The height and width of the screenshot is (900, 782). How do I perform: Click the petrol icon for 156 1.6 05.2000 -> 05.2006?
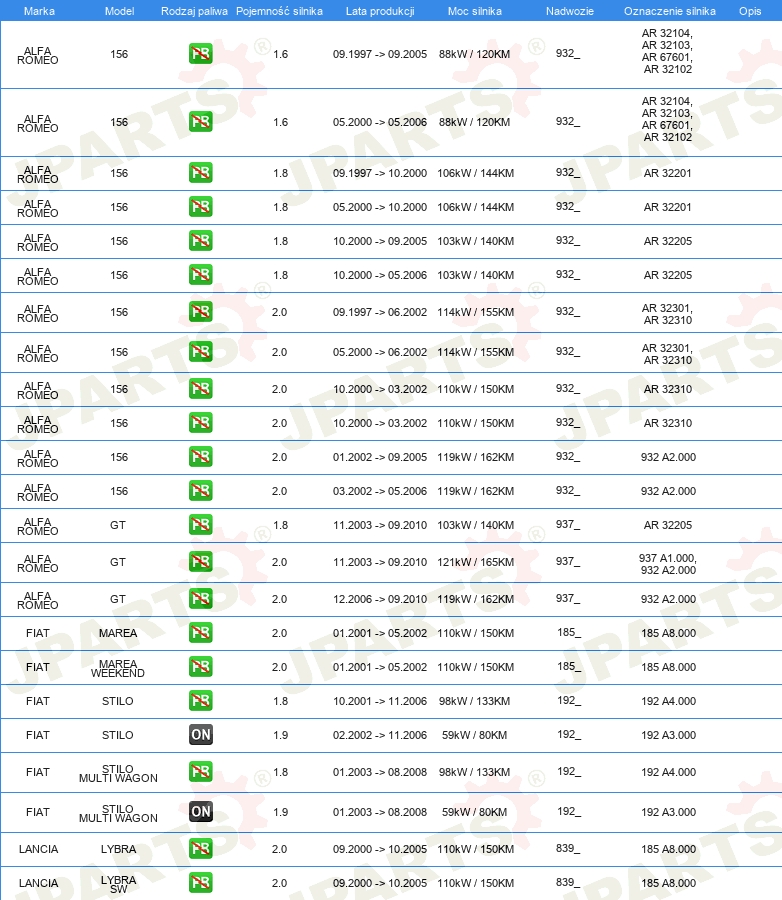(x=200, y=122)
